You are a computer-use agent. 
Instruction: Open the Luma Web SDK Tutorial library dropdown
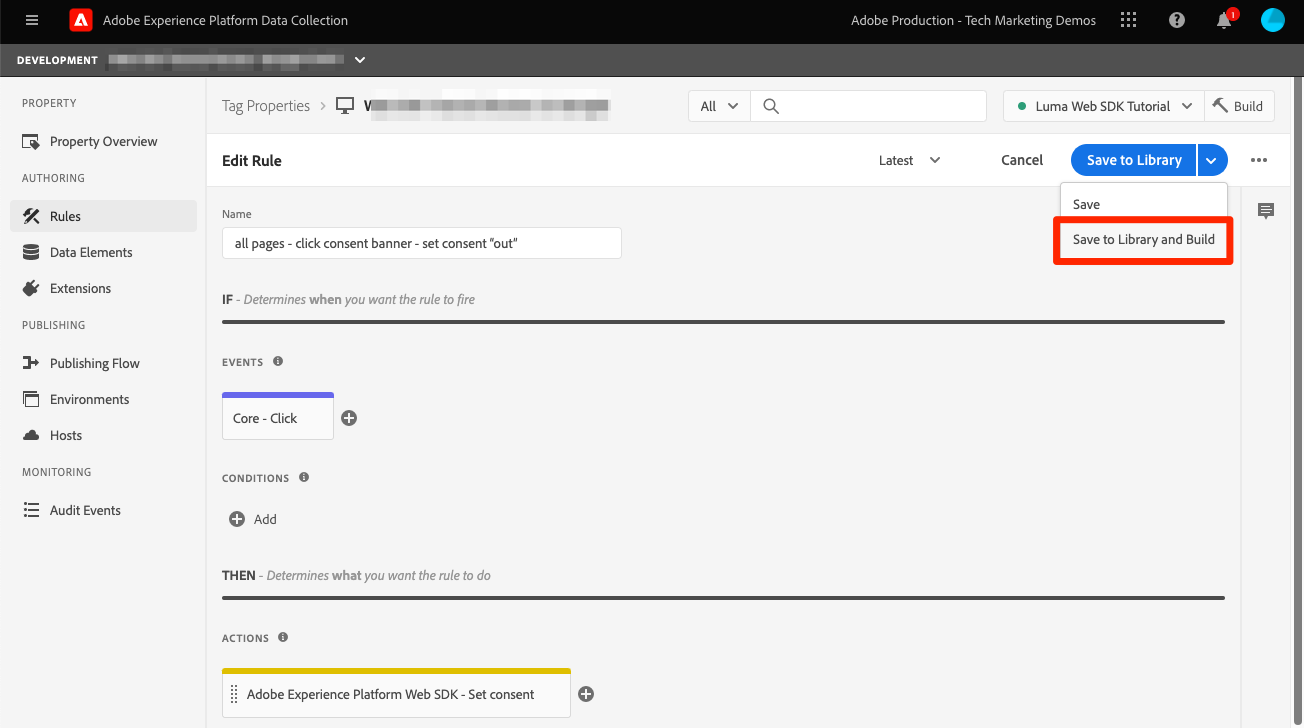1104,106
